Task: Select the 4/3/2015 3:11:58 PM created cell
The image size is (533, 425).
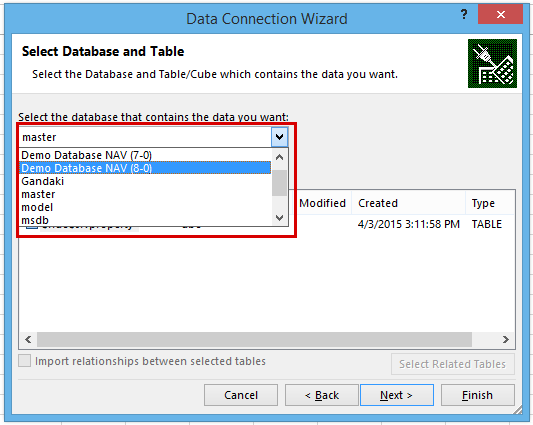Action: (409, 224)
